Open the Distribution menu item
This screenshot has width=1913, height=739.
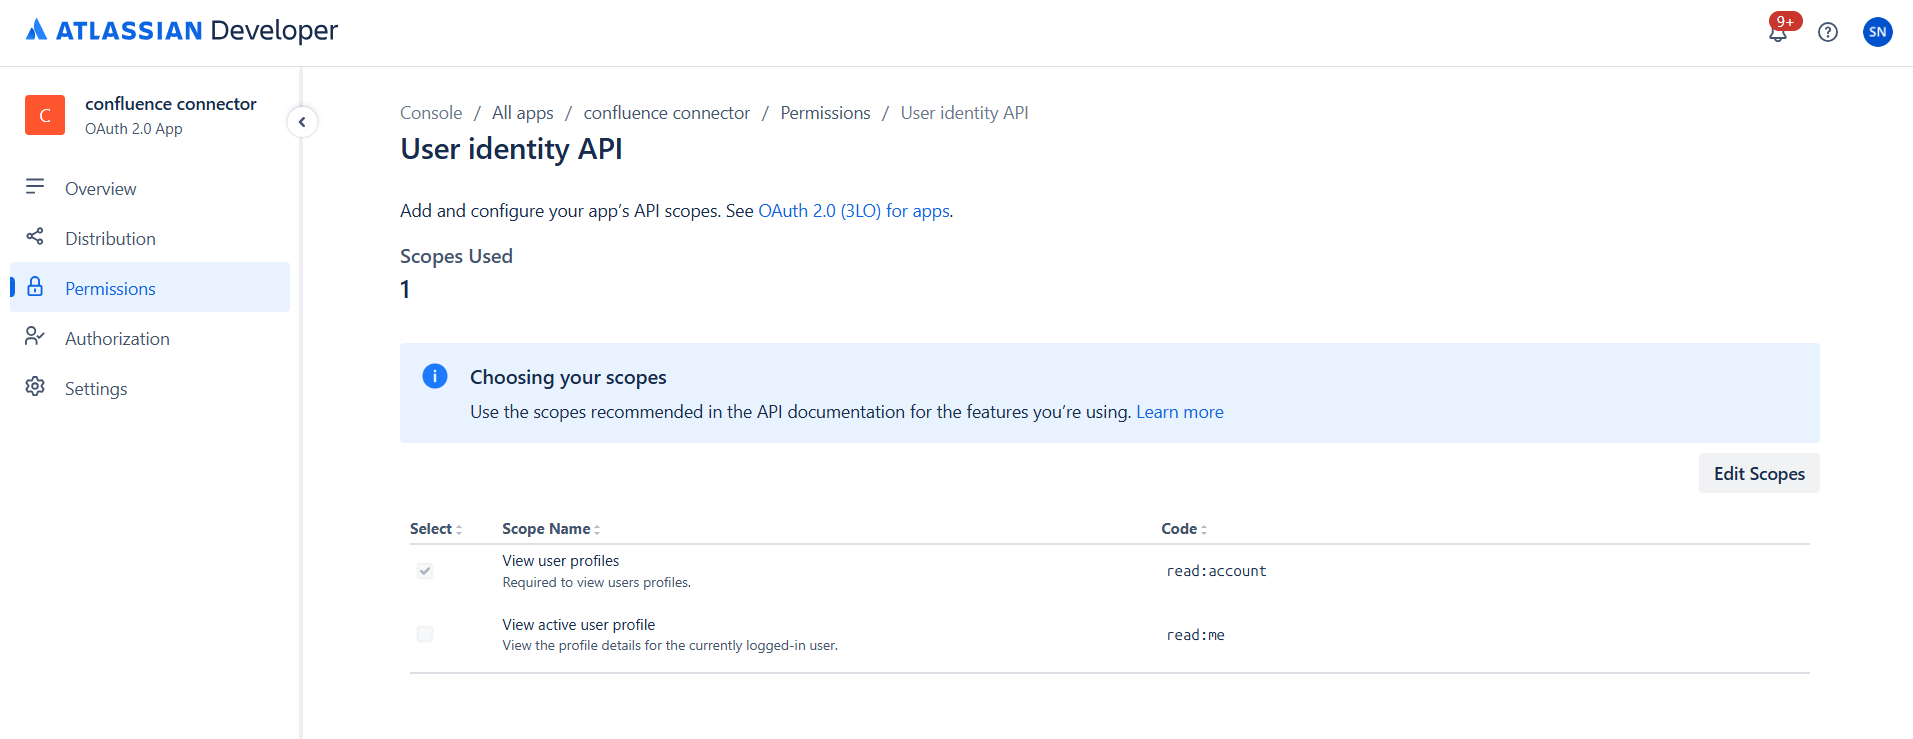150,238
